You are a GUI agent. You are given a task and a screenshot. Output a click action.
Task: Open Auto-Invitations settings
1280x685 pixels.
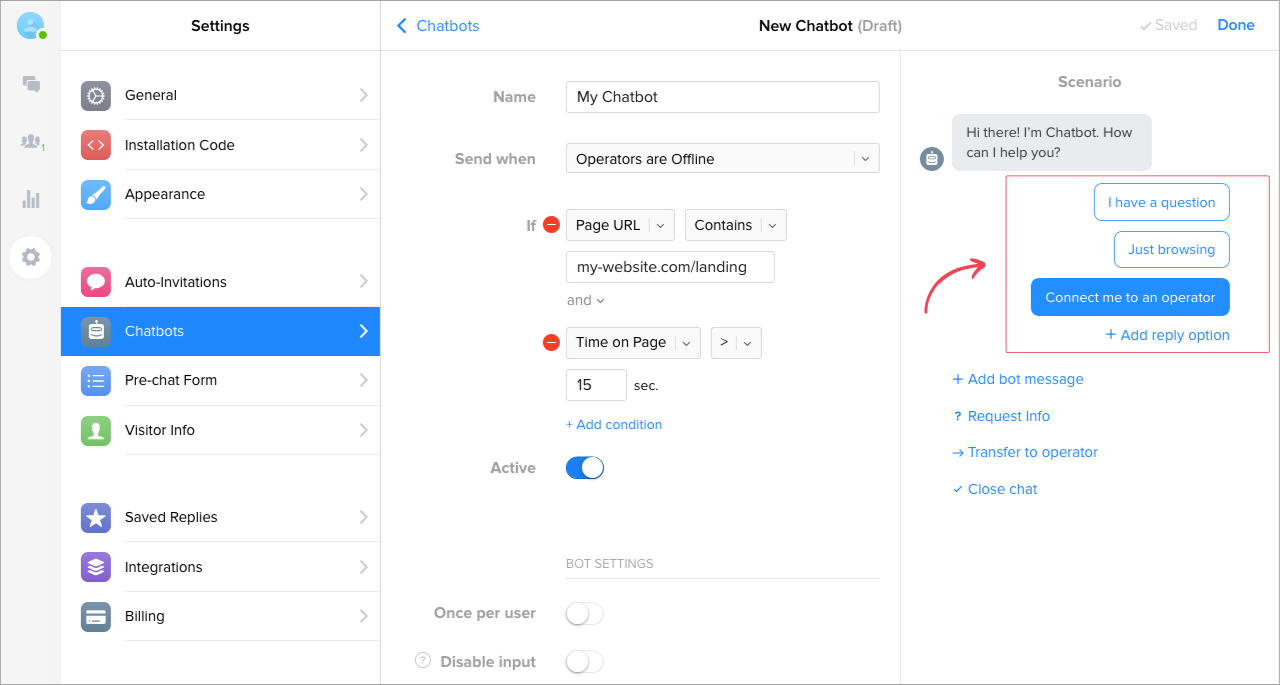[220, 282]
